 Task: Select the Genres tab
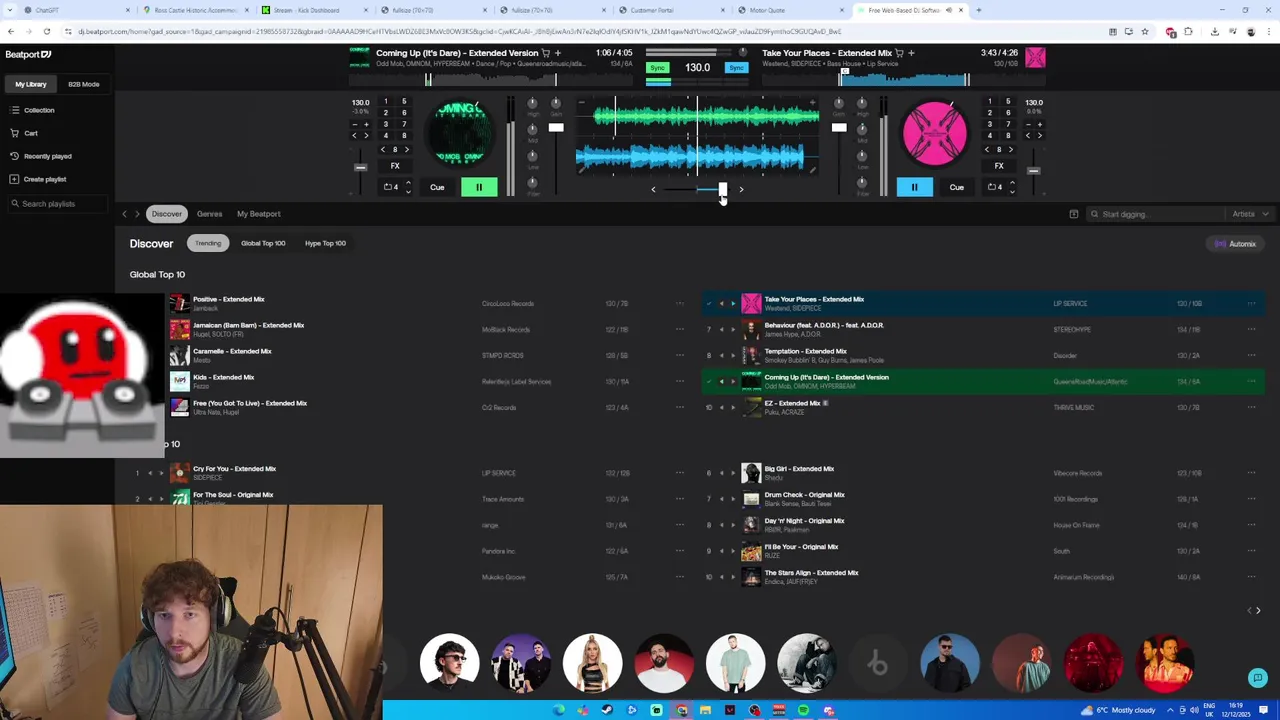point(209,214)
